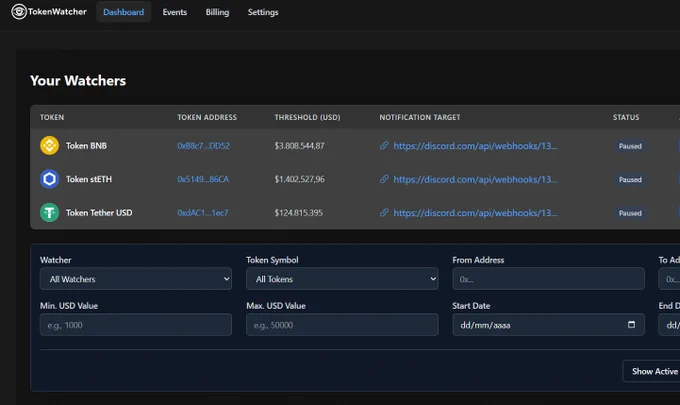This screenshot has height=405, width=680.
Task: Go to the Events tab
Action: click(175, 12)
